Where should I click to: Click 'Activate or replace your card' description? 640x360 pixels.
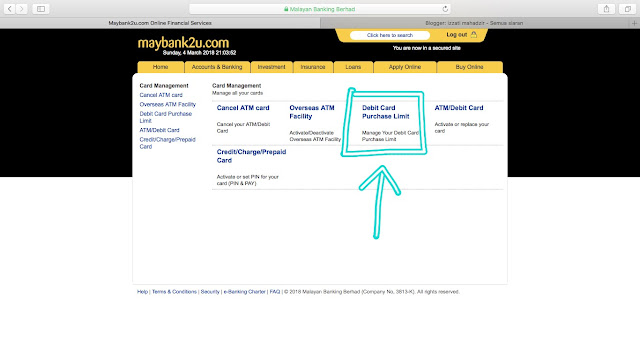462,127
